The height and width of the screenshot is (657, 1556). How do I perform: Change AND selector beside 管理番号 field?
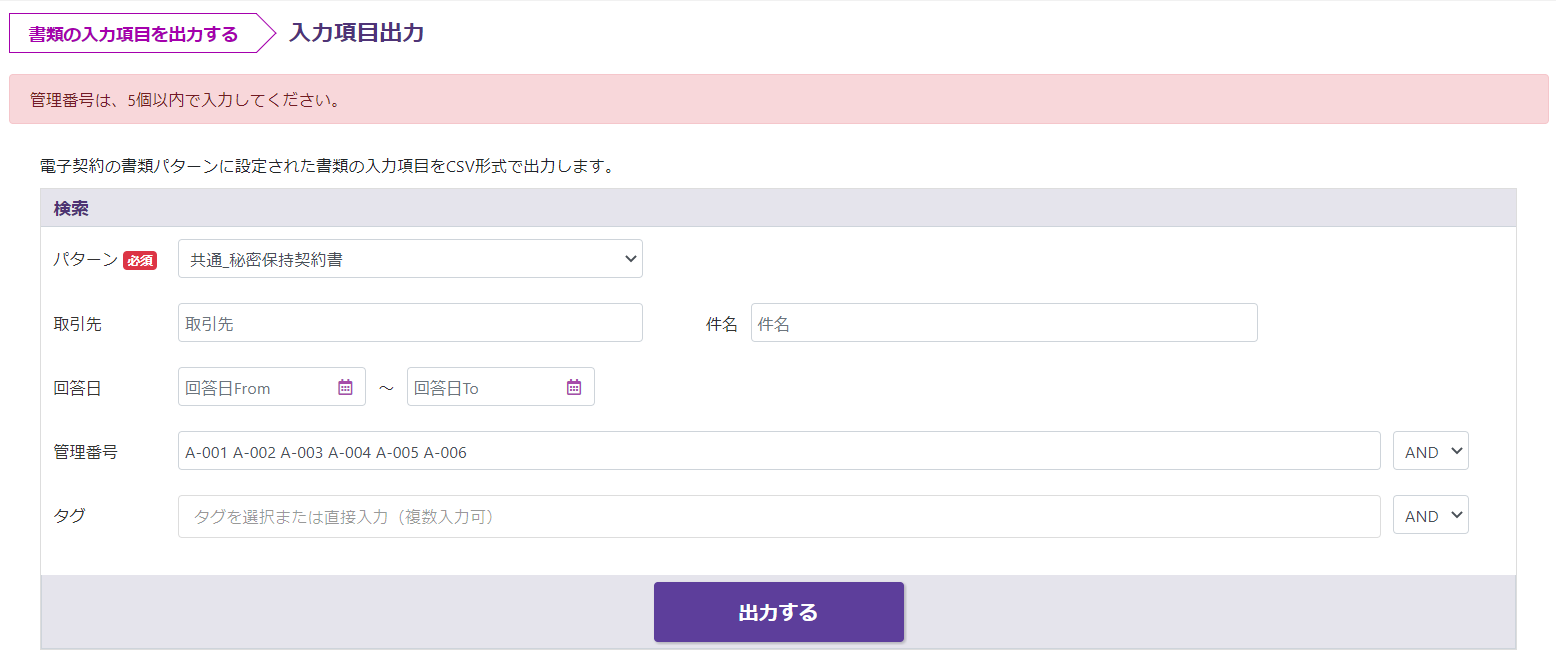point(1430,451)
